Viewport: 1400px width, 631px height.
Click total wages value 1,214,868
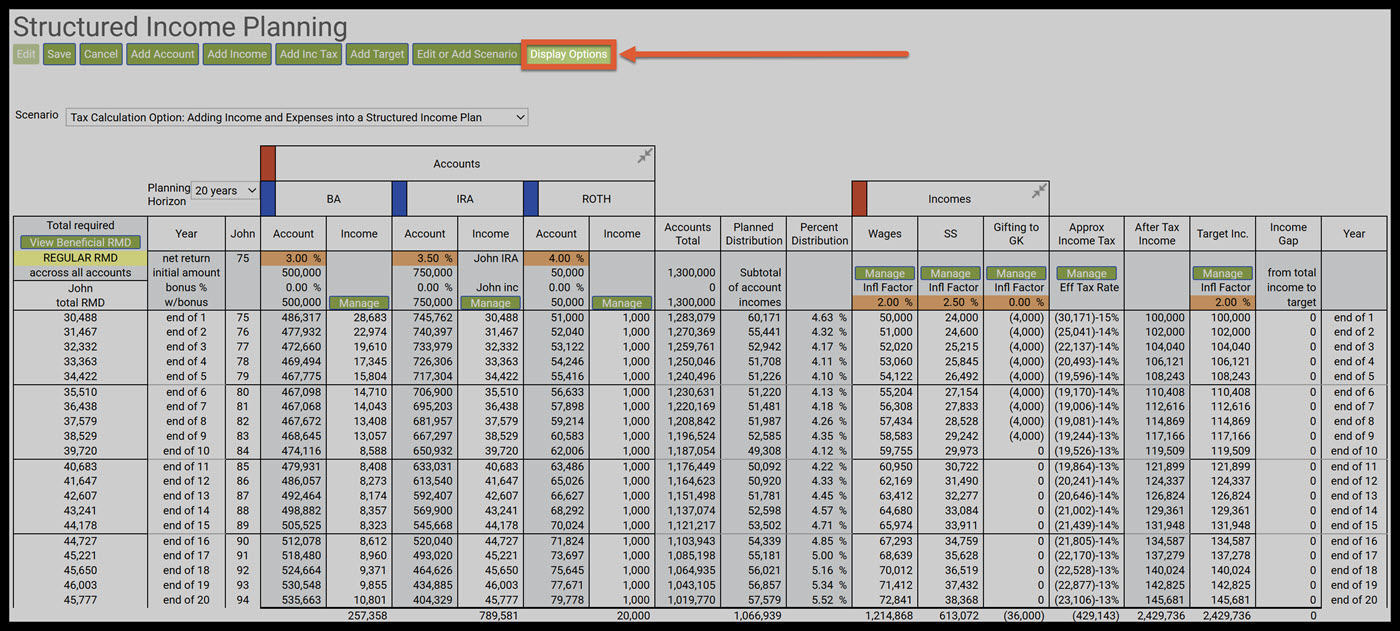pos(888,616)
